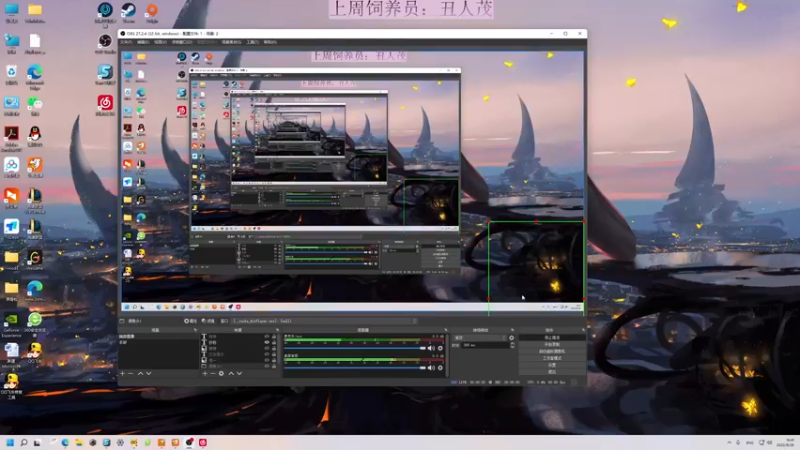Open the NetEase Cloud Music desktop icon
This screenshot has width=800, height=450.
coord(105,105)
